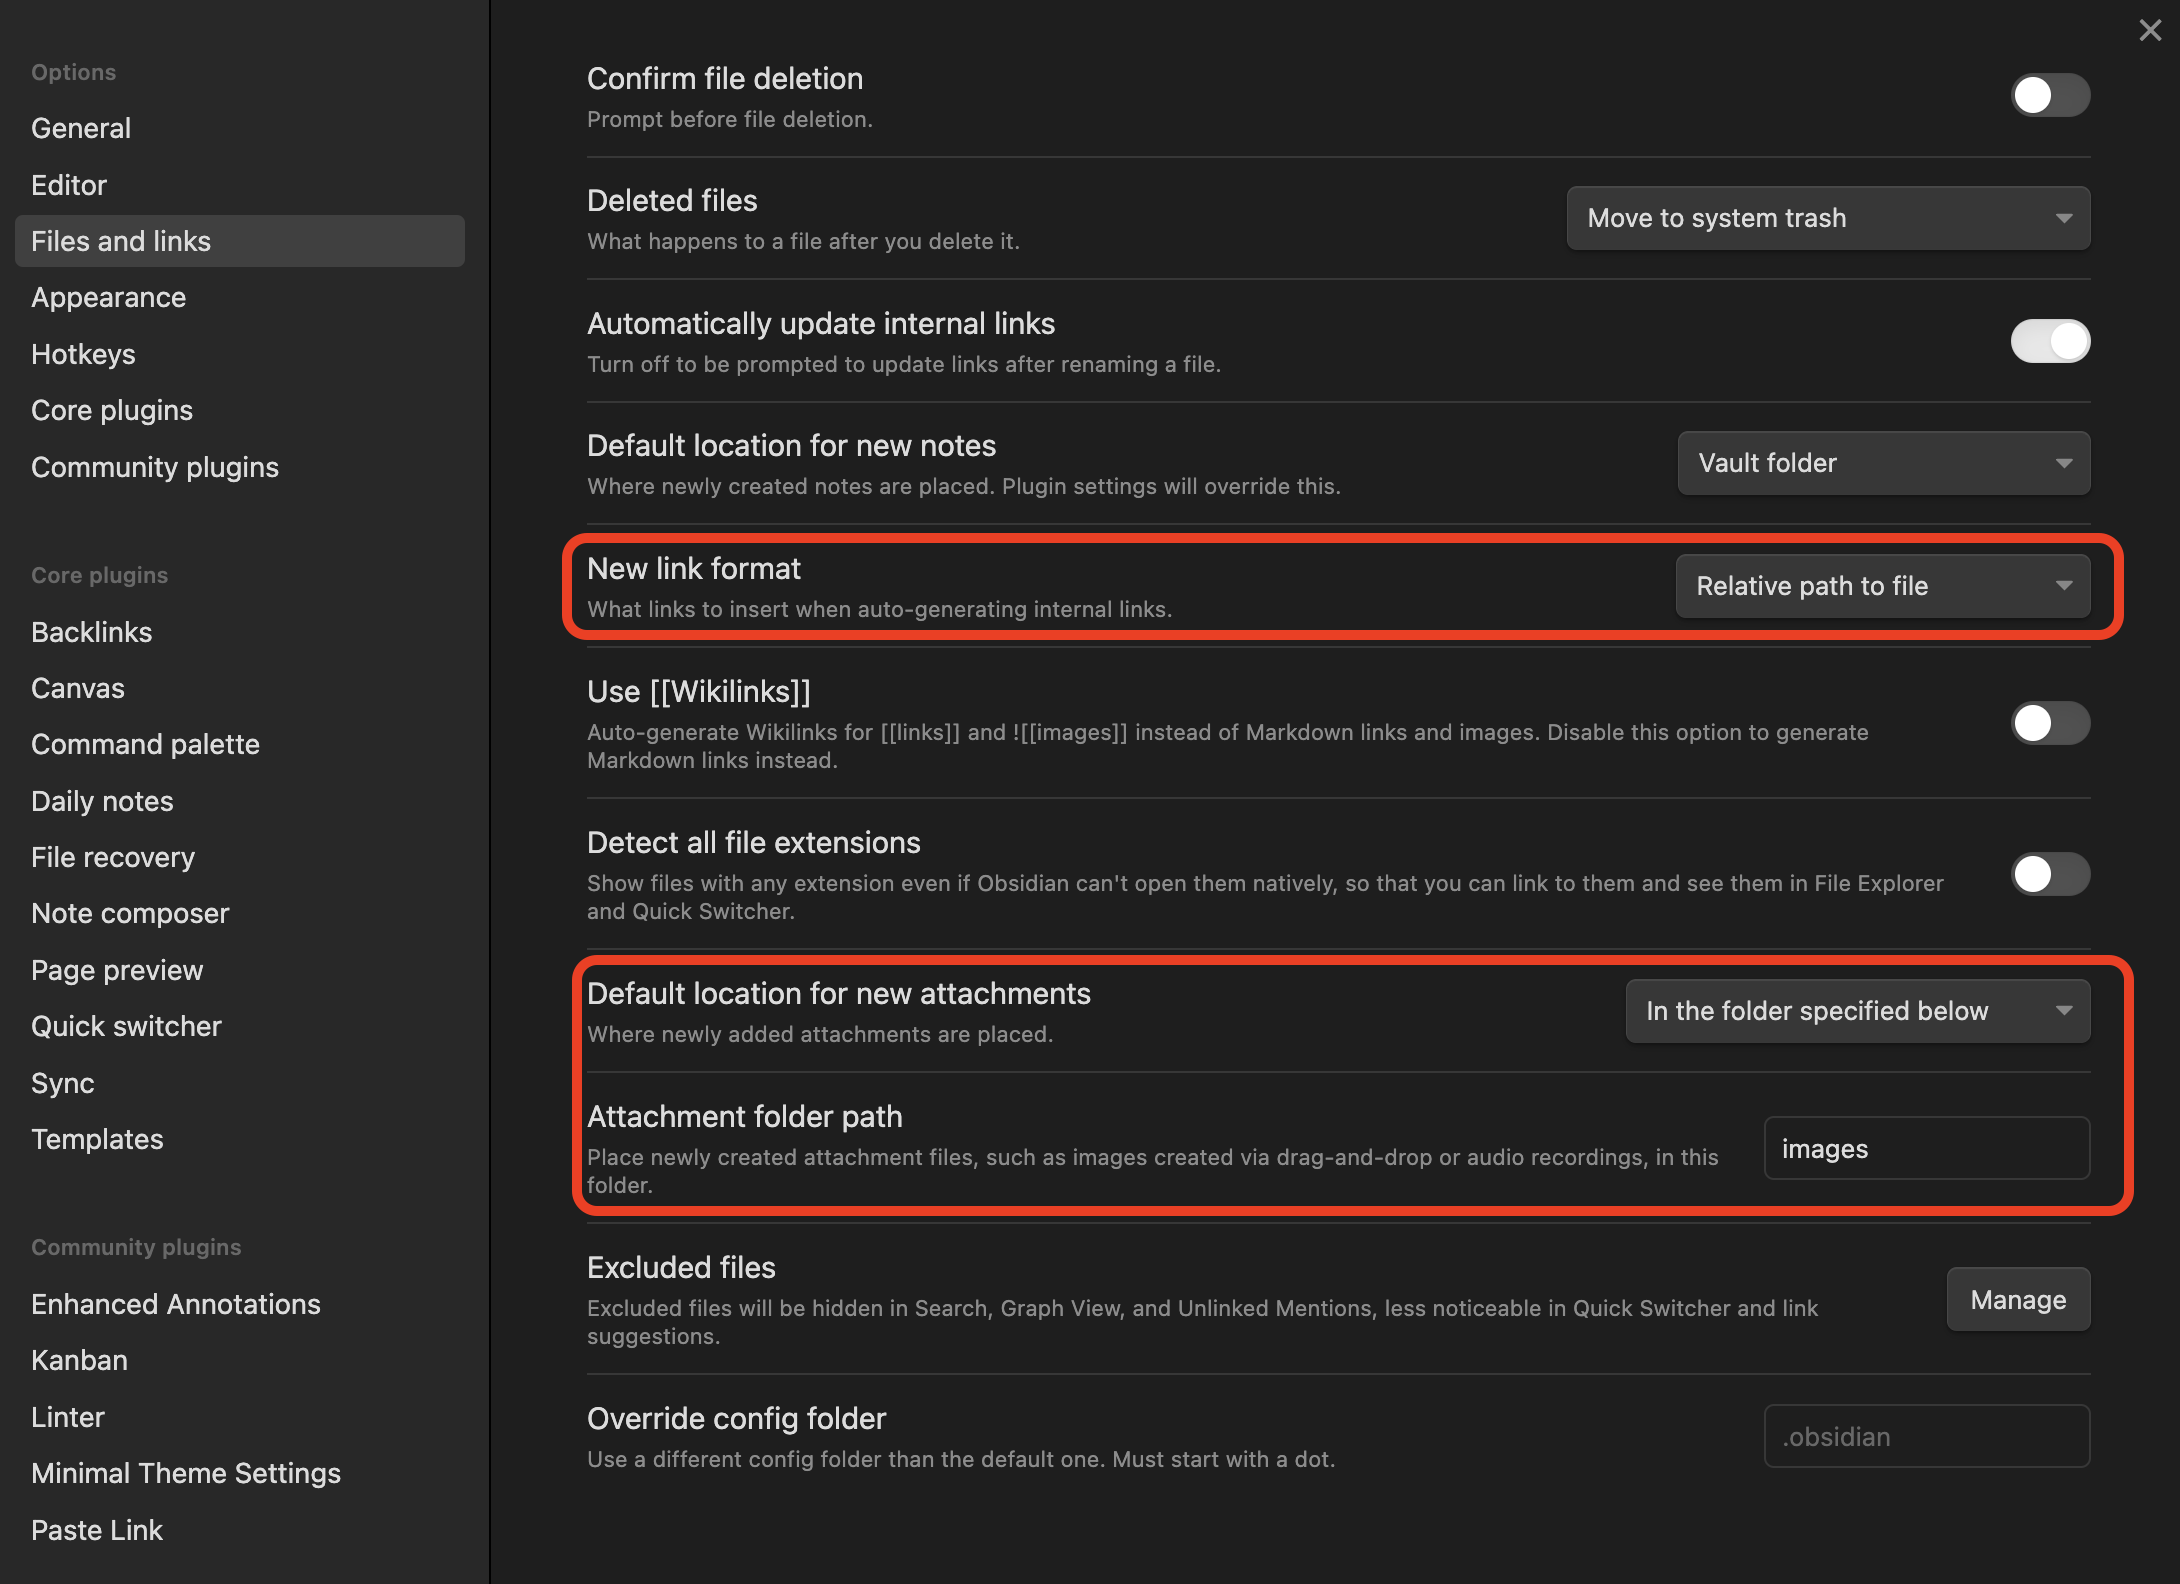
Task: Click the Appearance settings icon
Action: [x=108, y=296]
